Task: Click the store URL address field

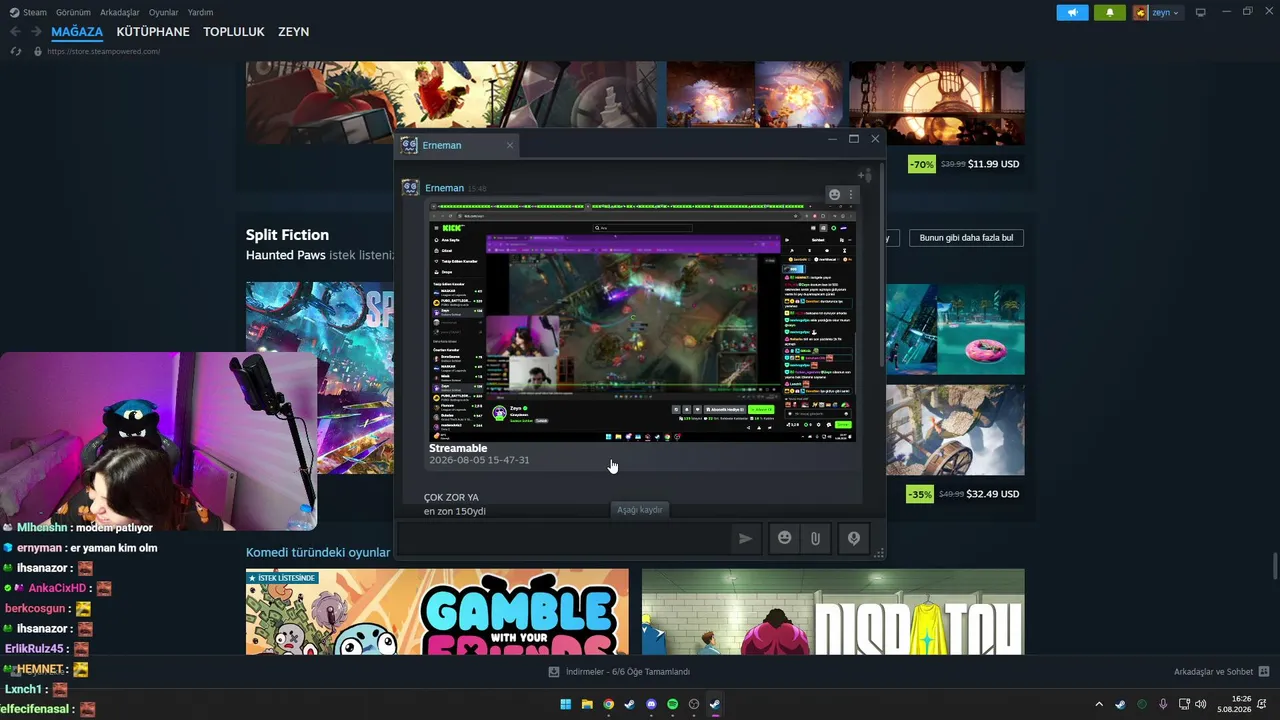Action: pyautogui.click(x=104, y=51)
